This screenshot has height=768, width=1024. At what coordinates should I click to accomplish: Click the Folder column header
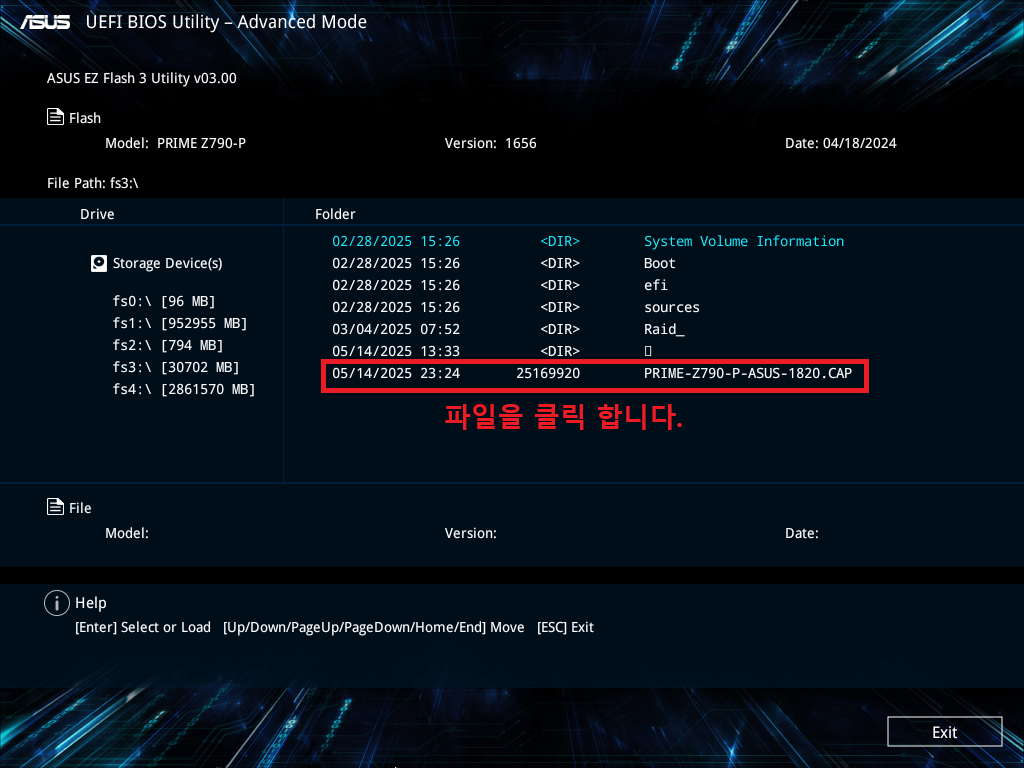(335, 214)
